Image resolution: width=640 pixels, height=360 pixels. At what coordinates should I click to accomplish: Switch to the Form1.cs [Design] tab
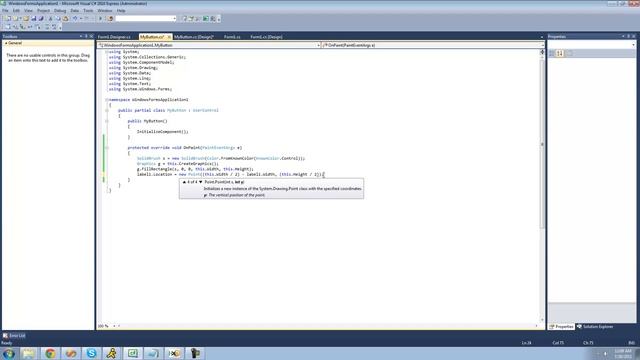266,37
